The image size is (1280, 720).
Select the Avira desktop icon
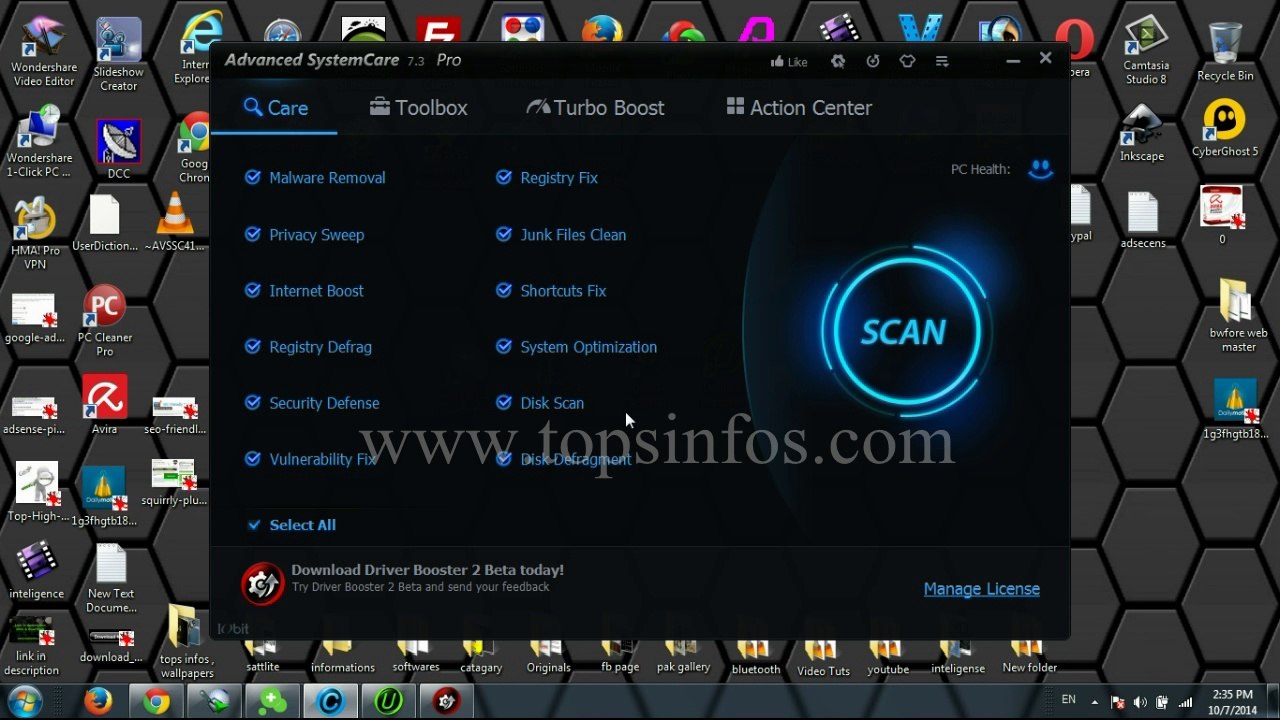tap(104, 405)
